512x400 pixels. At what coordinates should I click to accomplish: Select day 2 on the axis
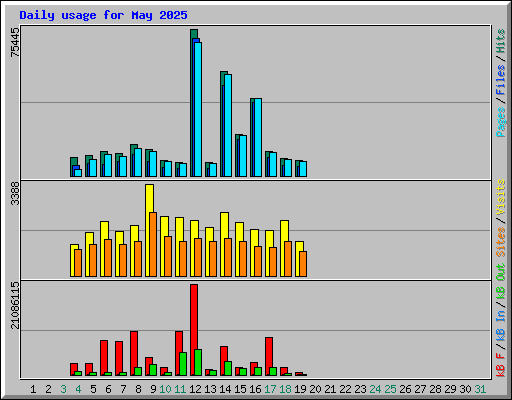pyautogui.click(x=48, y=389)
